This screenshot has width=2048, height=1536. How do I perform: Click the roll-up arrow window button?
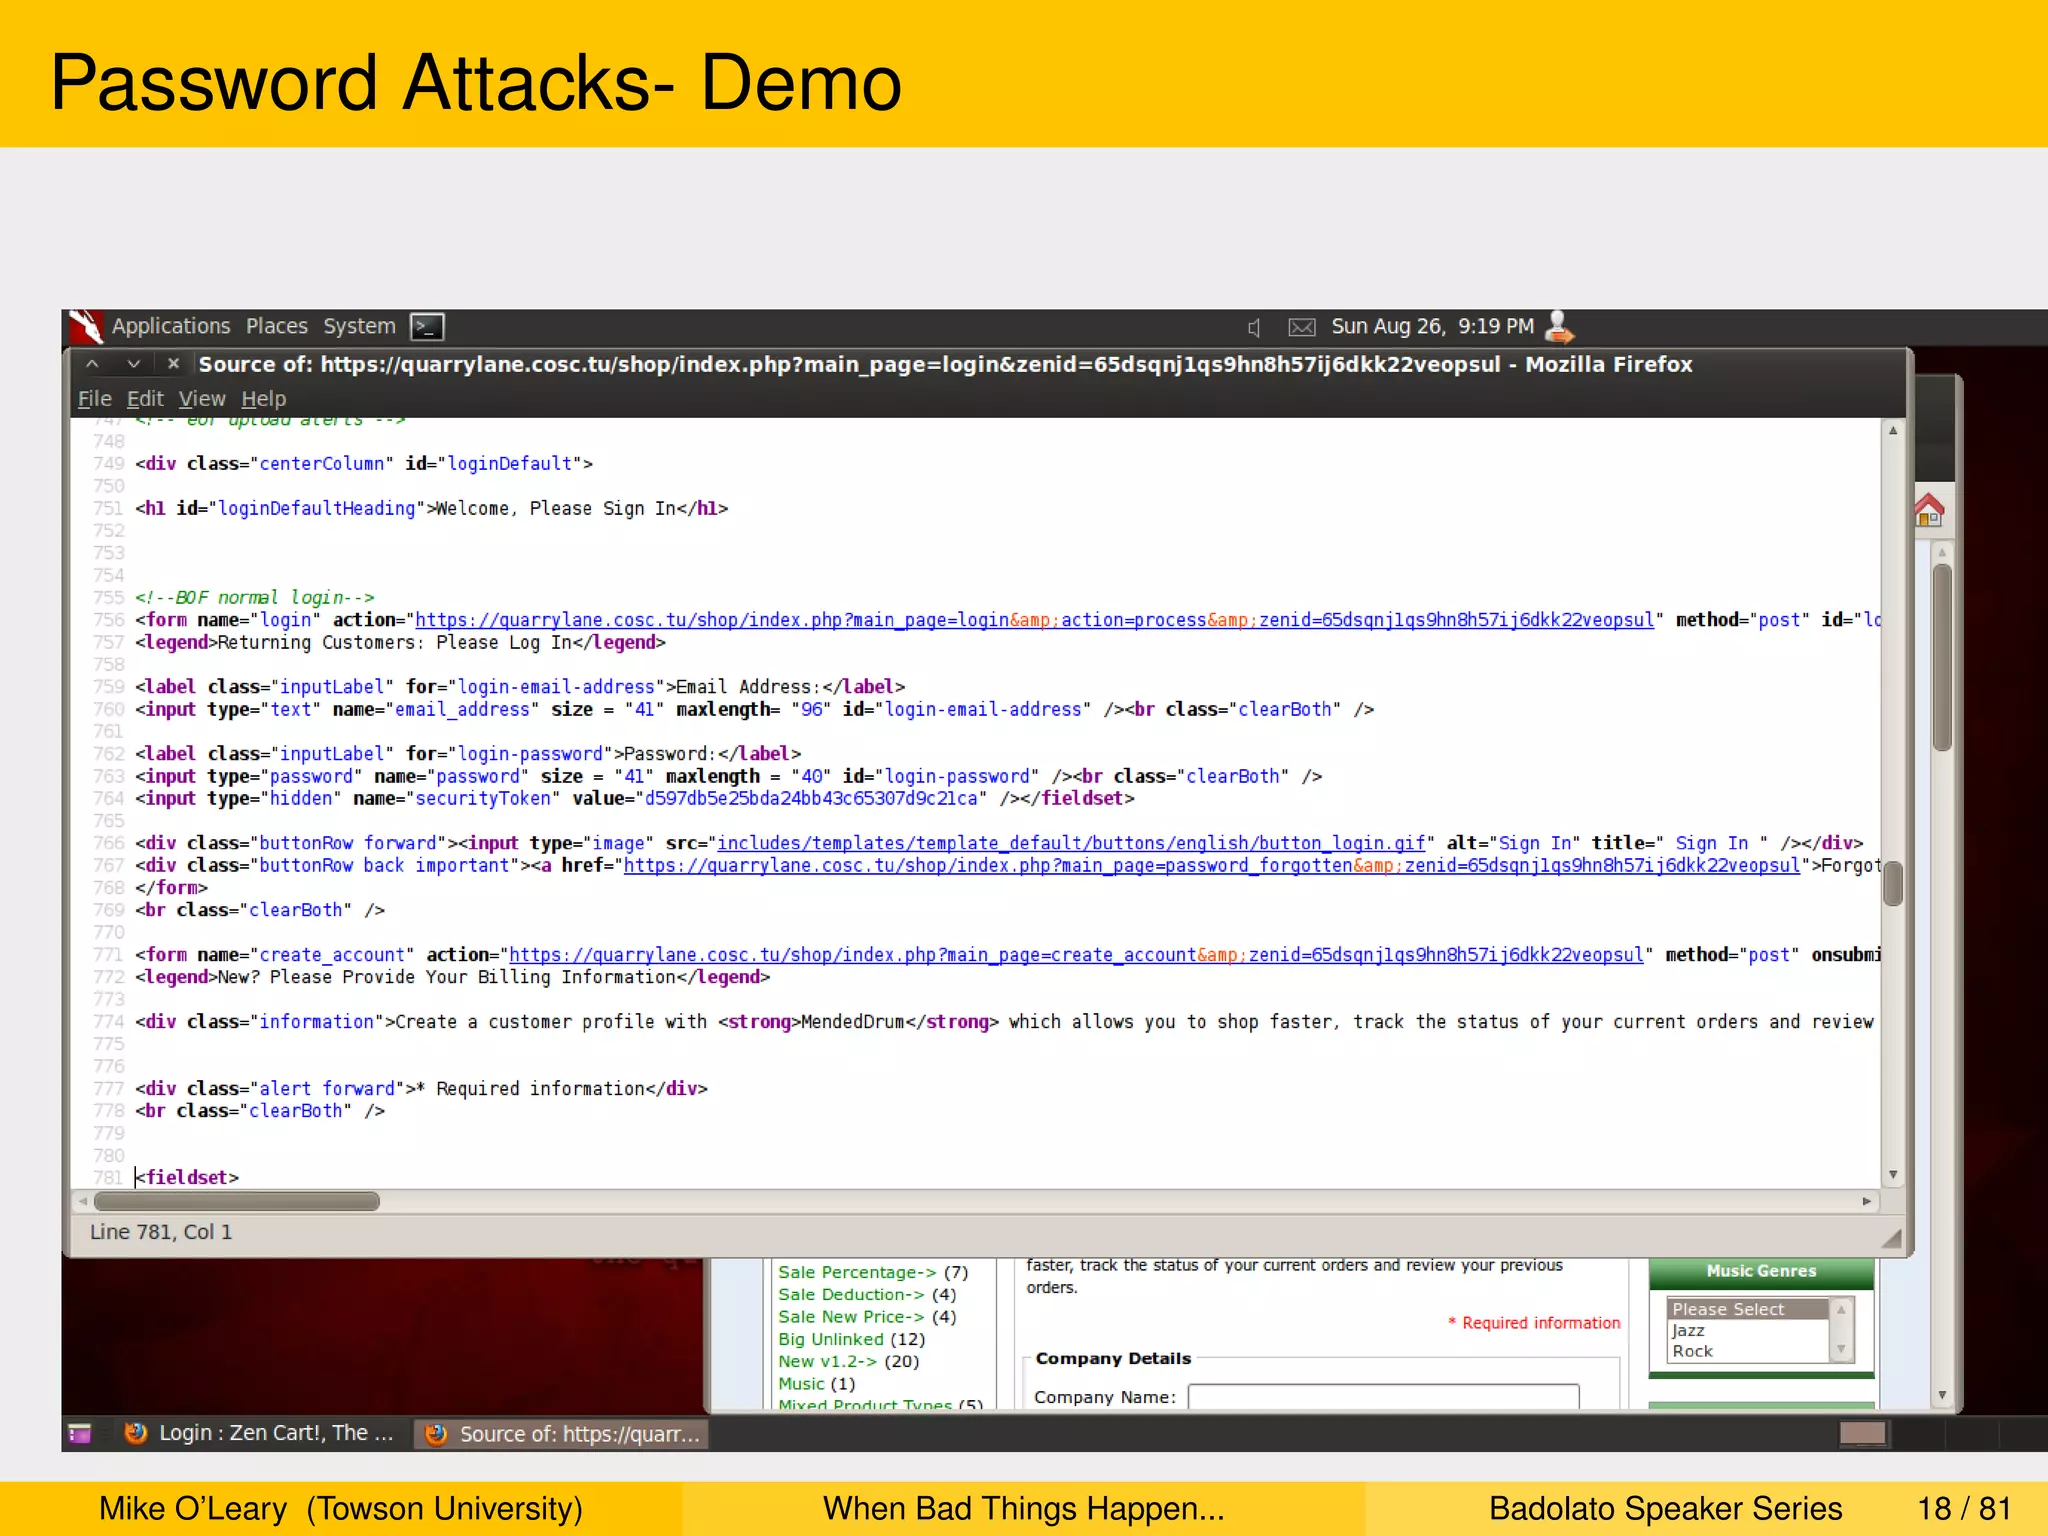coord(92,364)
